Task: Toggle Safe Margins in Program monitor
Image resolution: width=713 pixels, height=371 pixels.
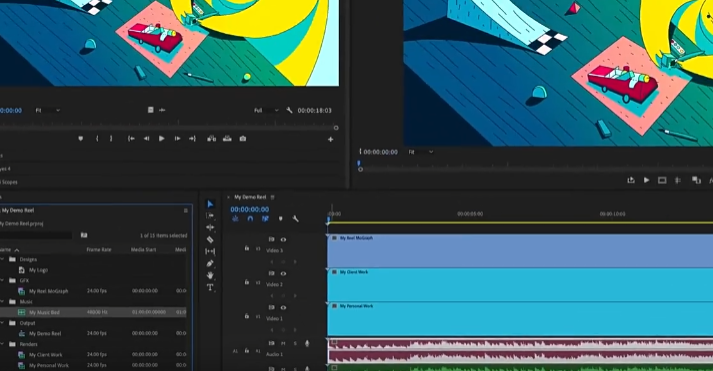Action: pos(662,180)
